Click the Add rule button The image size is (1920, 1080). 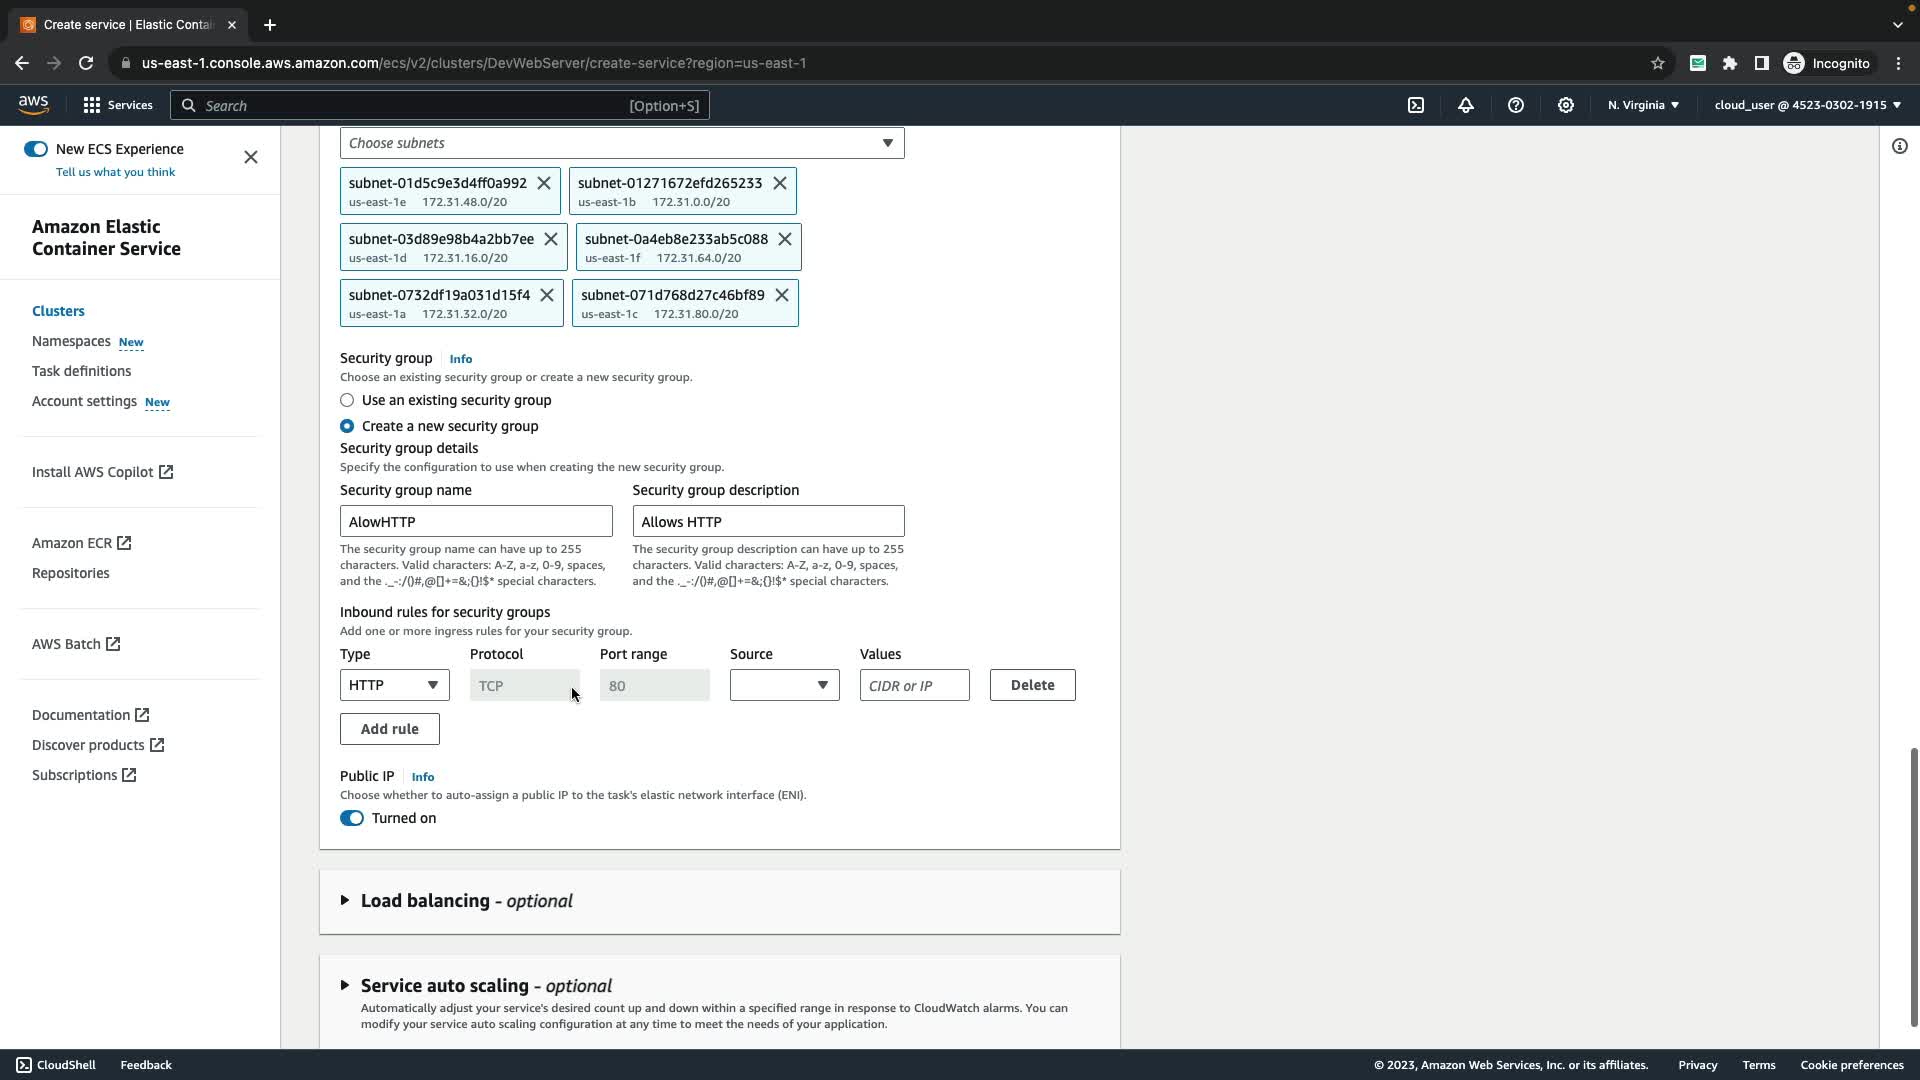pyautogui.click(x=389, y=729)
